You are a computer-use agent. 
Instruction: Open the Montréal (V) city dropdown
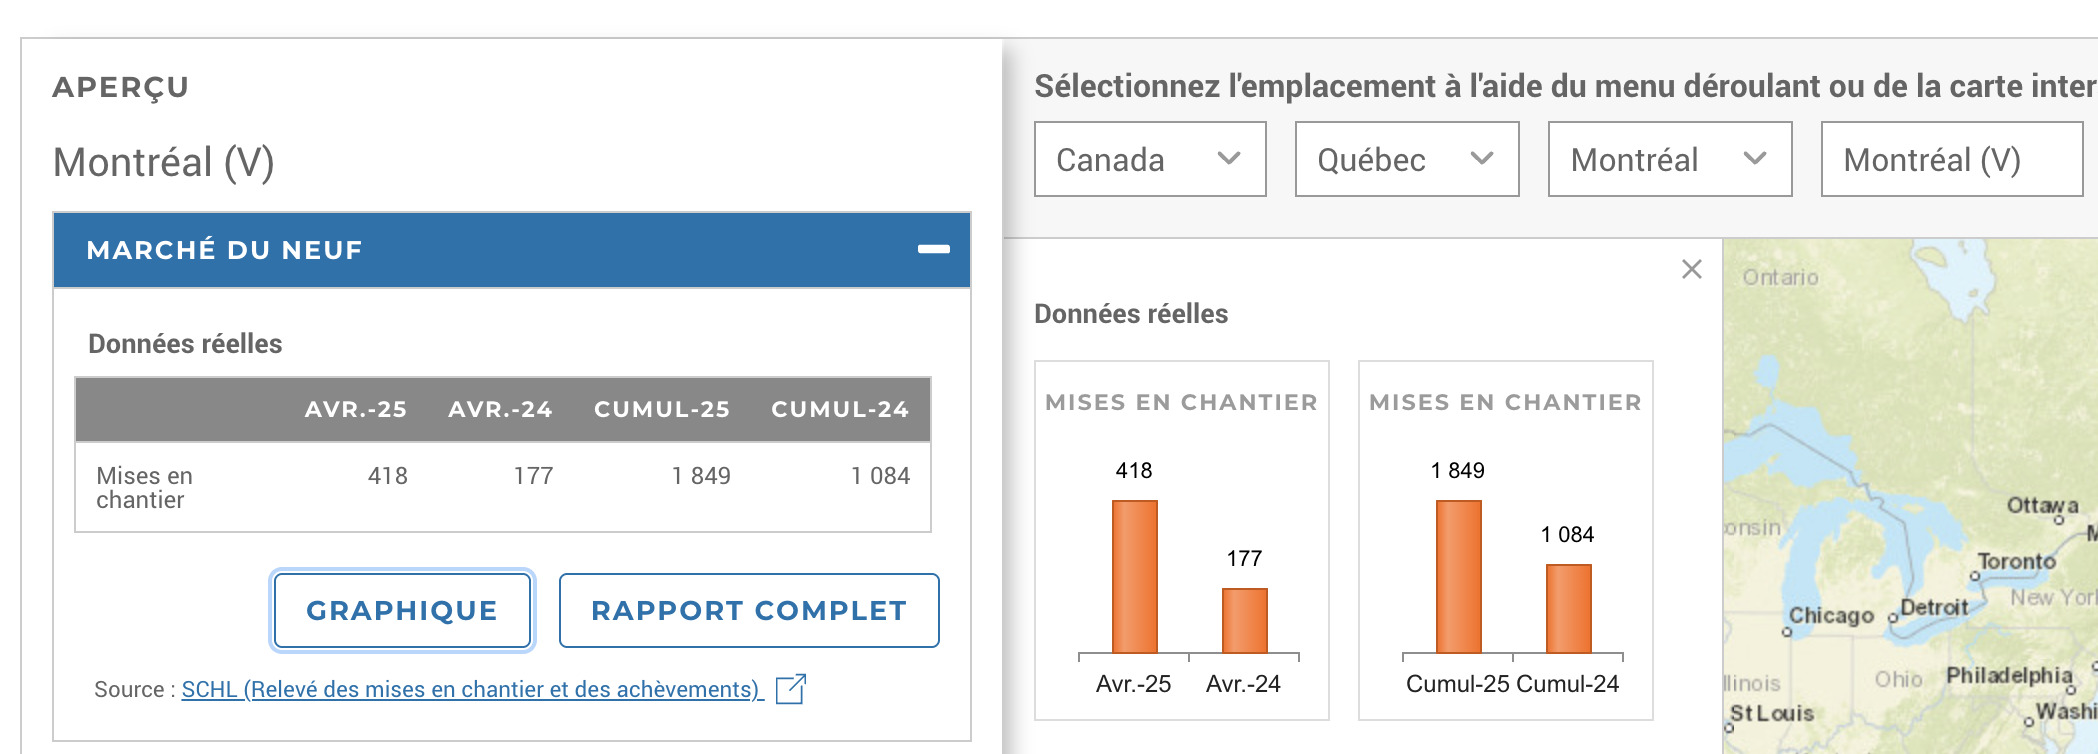[x=1950, y=159]
